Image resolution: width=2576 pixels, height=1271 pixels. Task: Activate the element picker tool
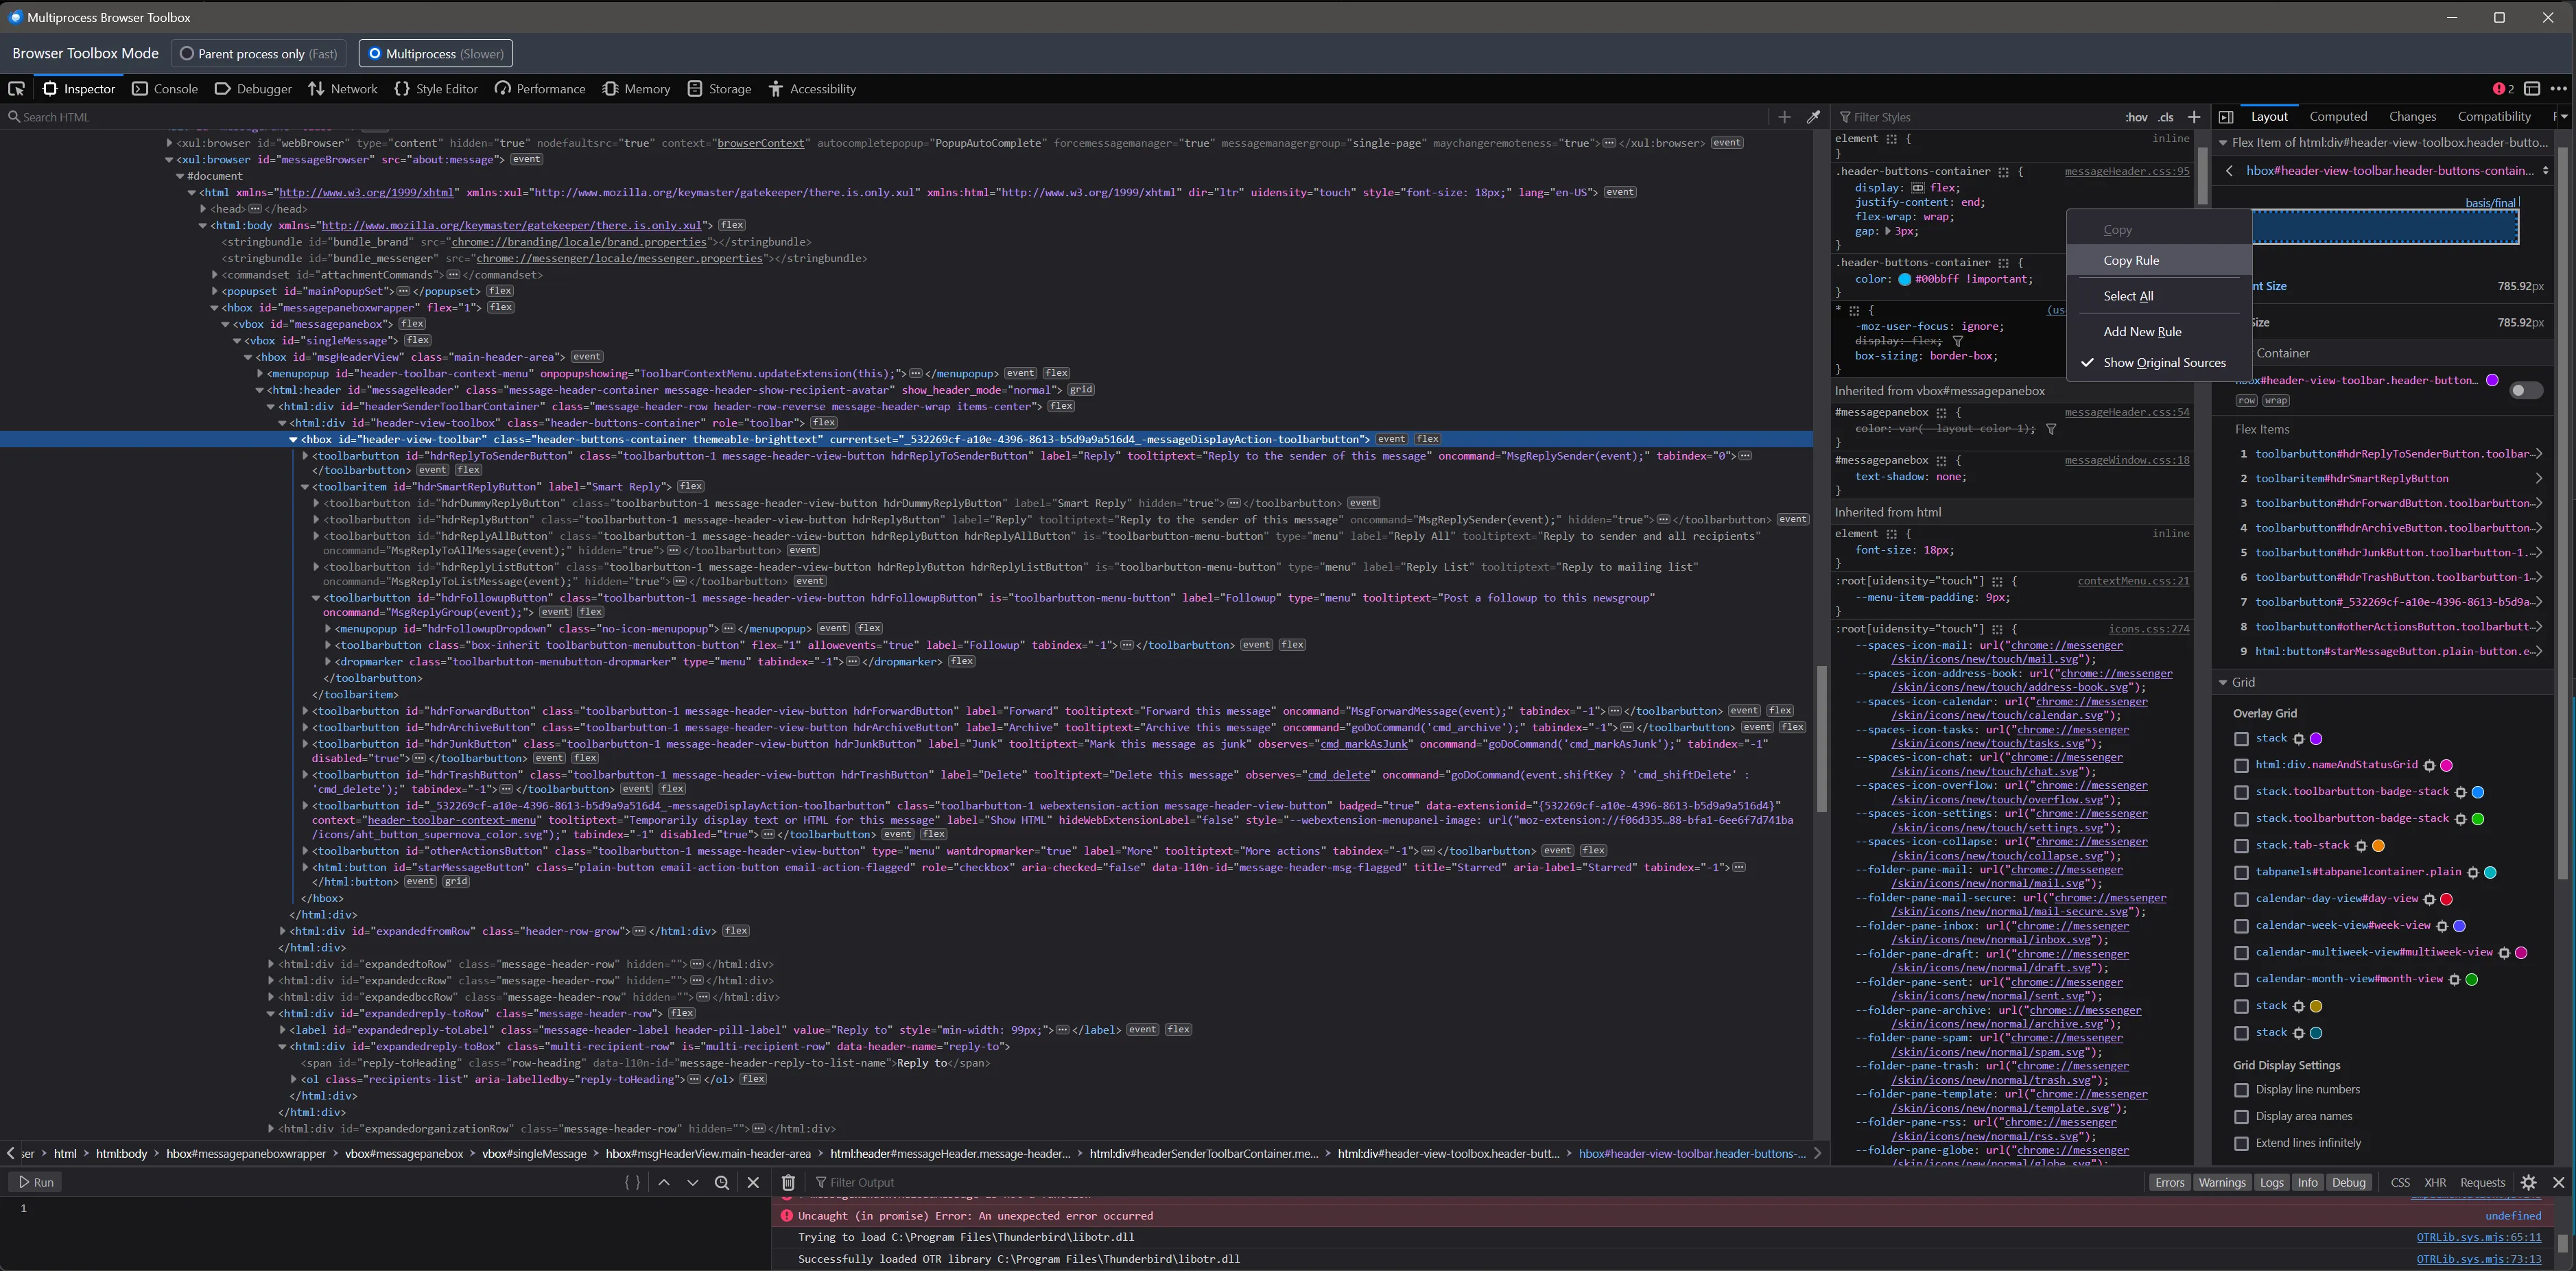[16, 89]
